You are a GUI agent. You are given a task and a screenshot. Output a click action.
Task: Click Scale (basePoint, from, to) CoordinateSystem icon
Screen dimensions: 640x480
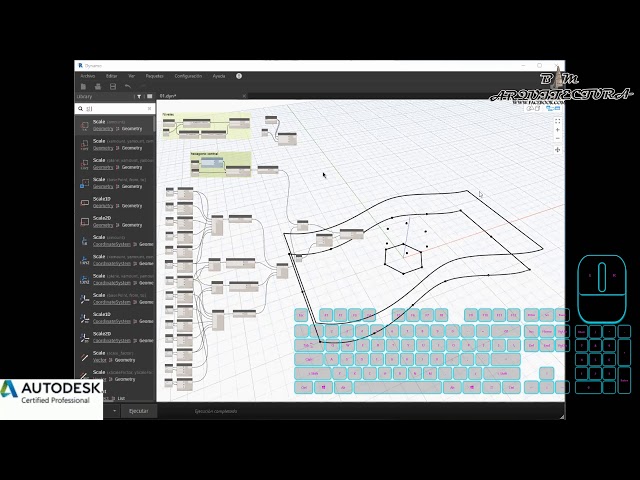84,298
